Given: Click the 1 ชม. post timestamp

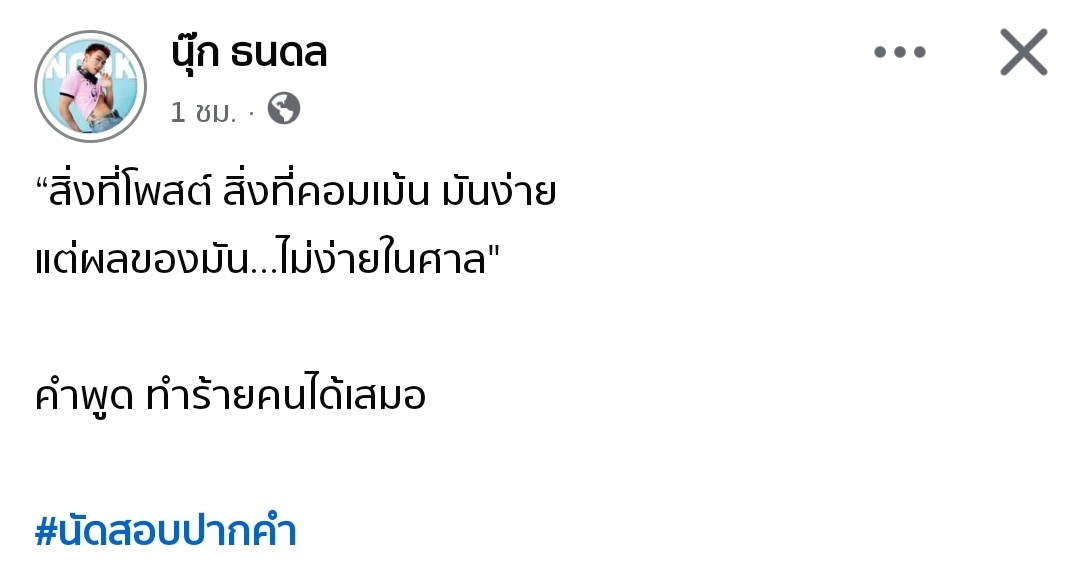Looking at the screenshot, I should pos(203,111).
